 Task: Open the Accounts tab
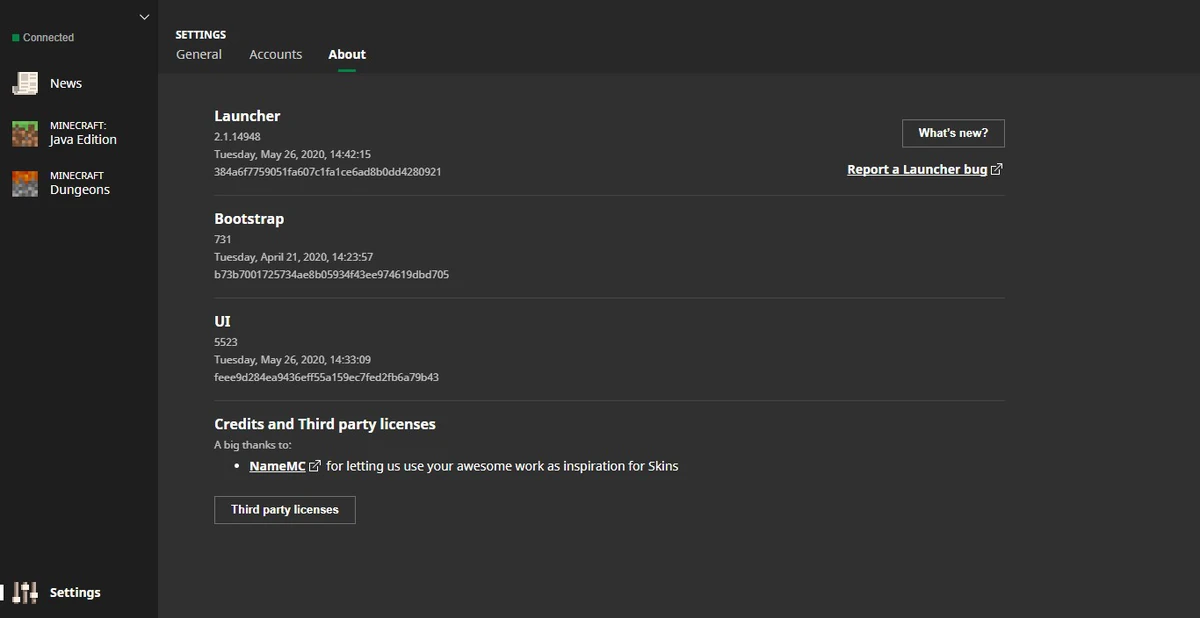click(276, 54)
